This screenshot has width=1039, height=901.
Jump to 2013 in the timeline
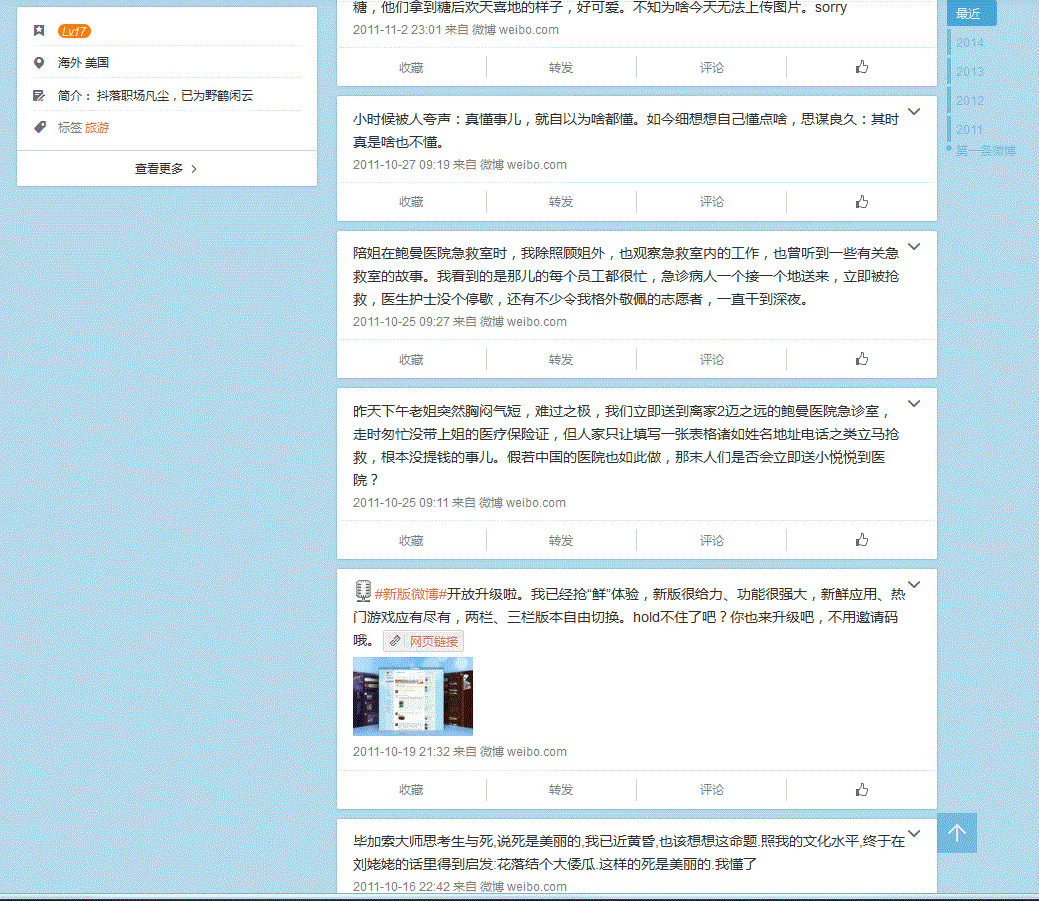[969, 72]
